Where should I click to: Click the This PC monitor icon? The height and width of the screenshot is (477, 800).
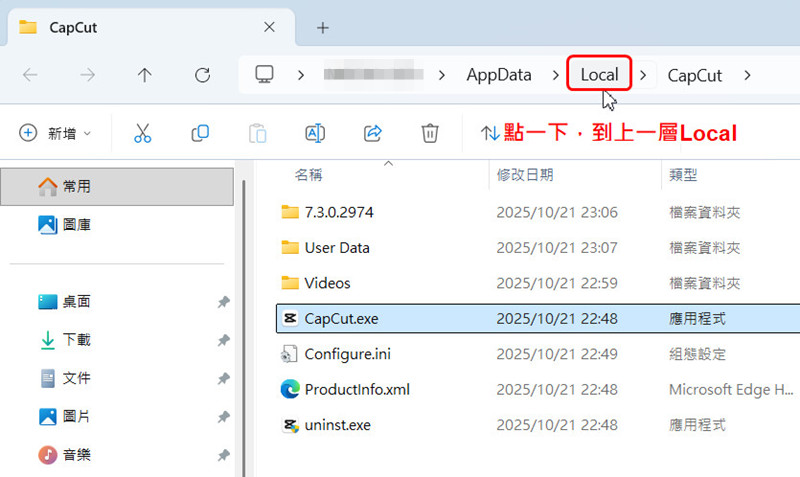tap(264, 75)
